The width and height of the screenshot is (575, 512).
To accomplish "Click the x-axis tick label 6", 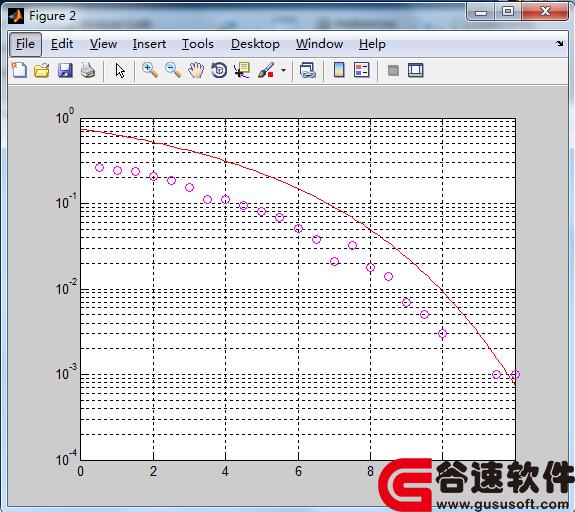I will (298, 471).
